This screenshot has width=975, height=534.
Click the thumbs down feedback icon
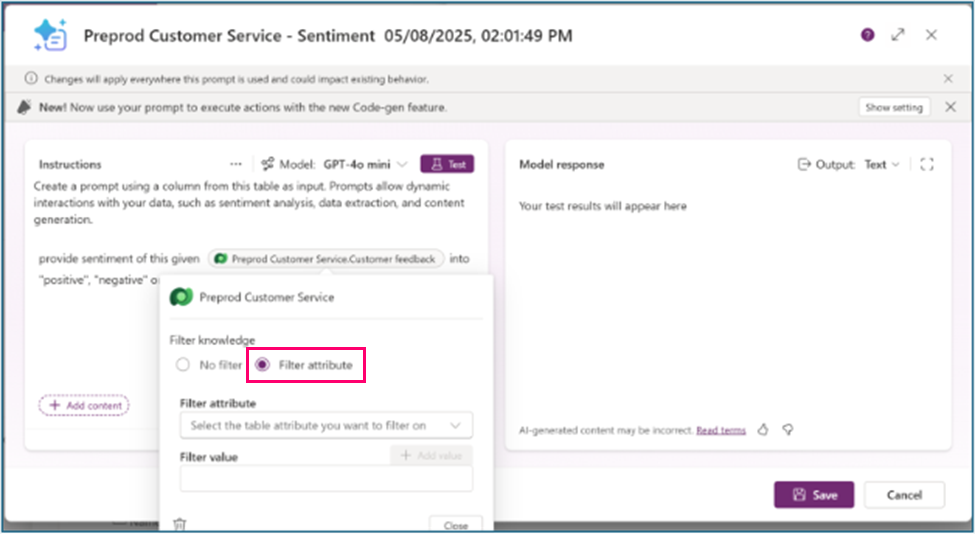pos(787,430)
